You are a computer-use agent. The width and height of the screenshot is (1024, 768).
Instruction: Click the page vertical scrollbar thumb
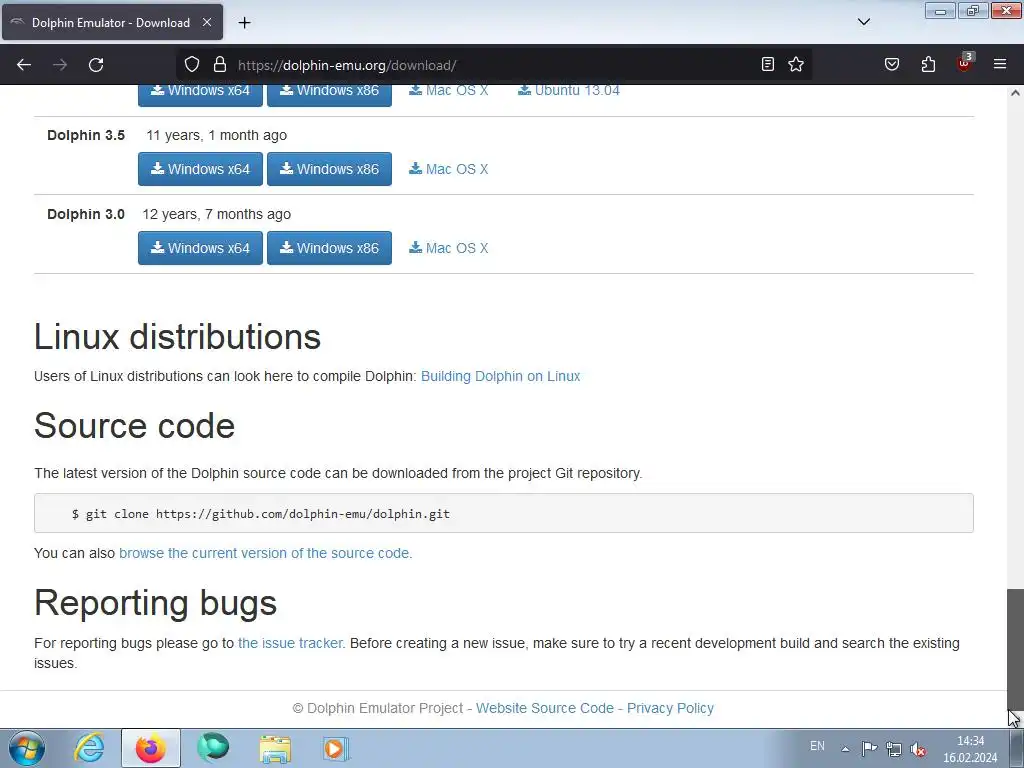pyautogui.click(x=1015, y=649)
